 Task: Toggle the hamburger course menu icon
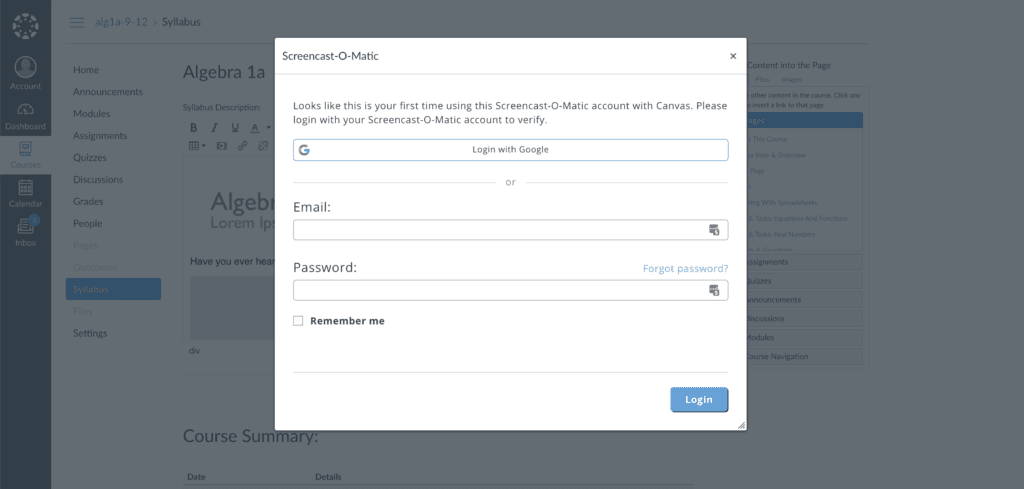click(x=77, y=22)
